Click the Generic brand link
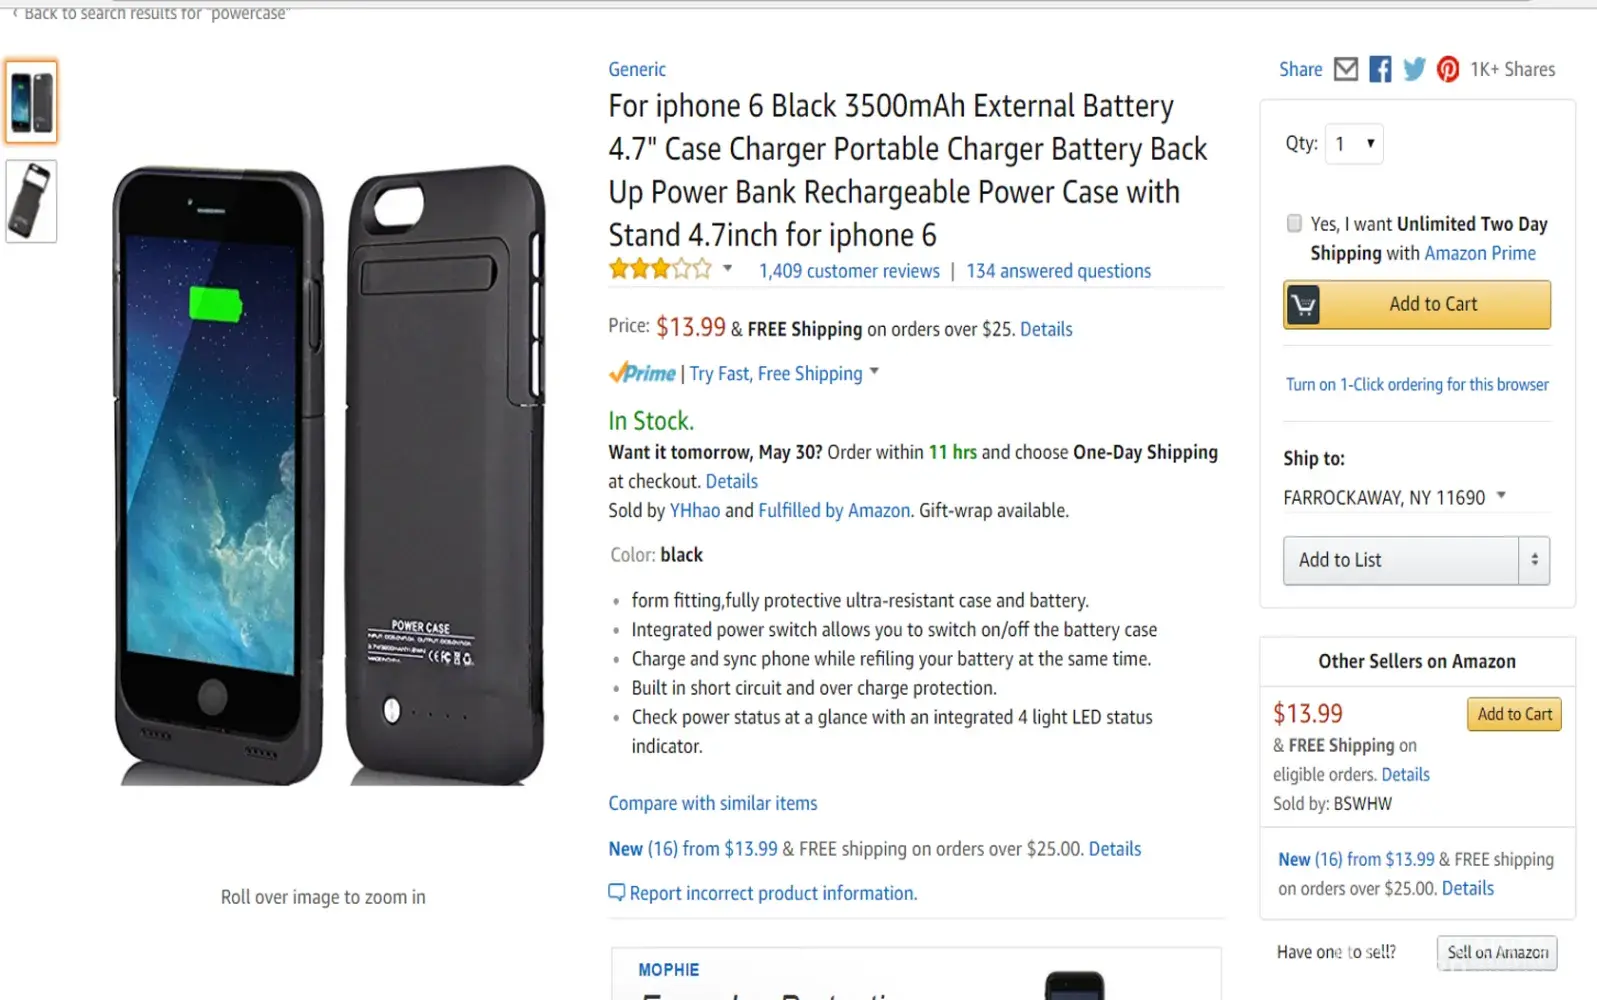 637,69
